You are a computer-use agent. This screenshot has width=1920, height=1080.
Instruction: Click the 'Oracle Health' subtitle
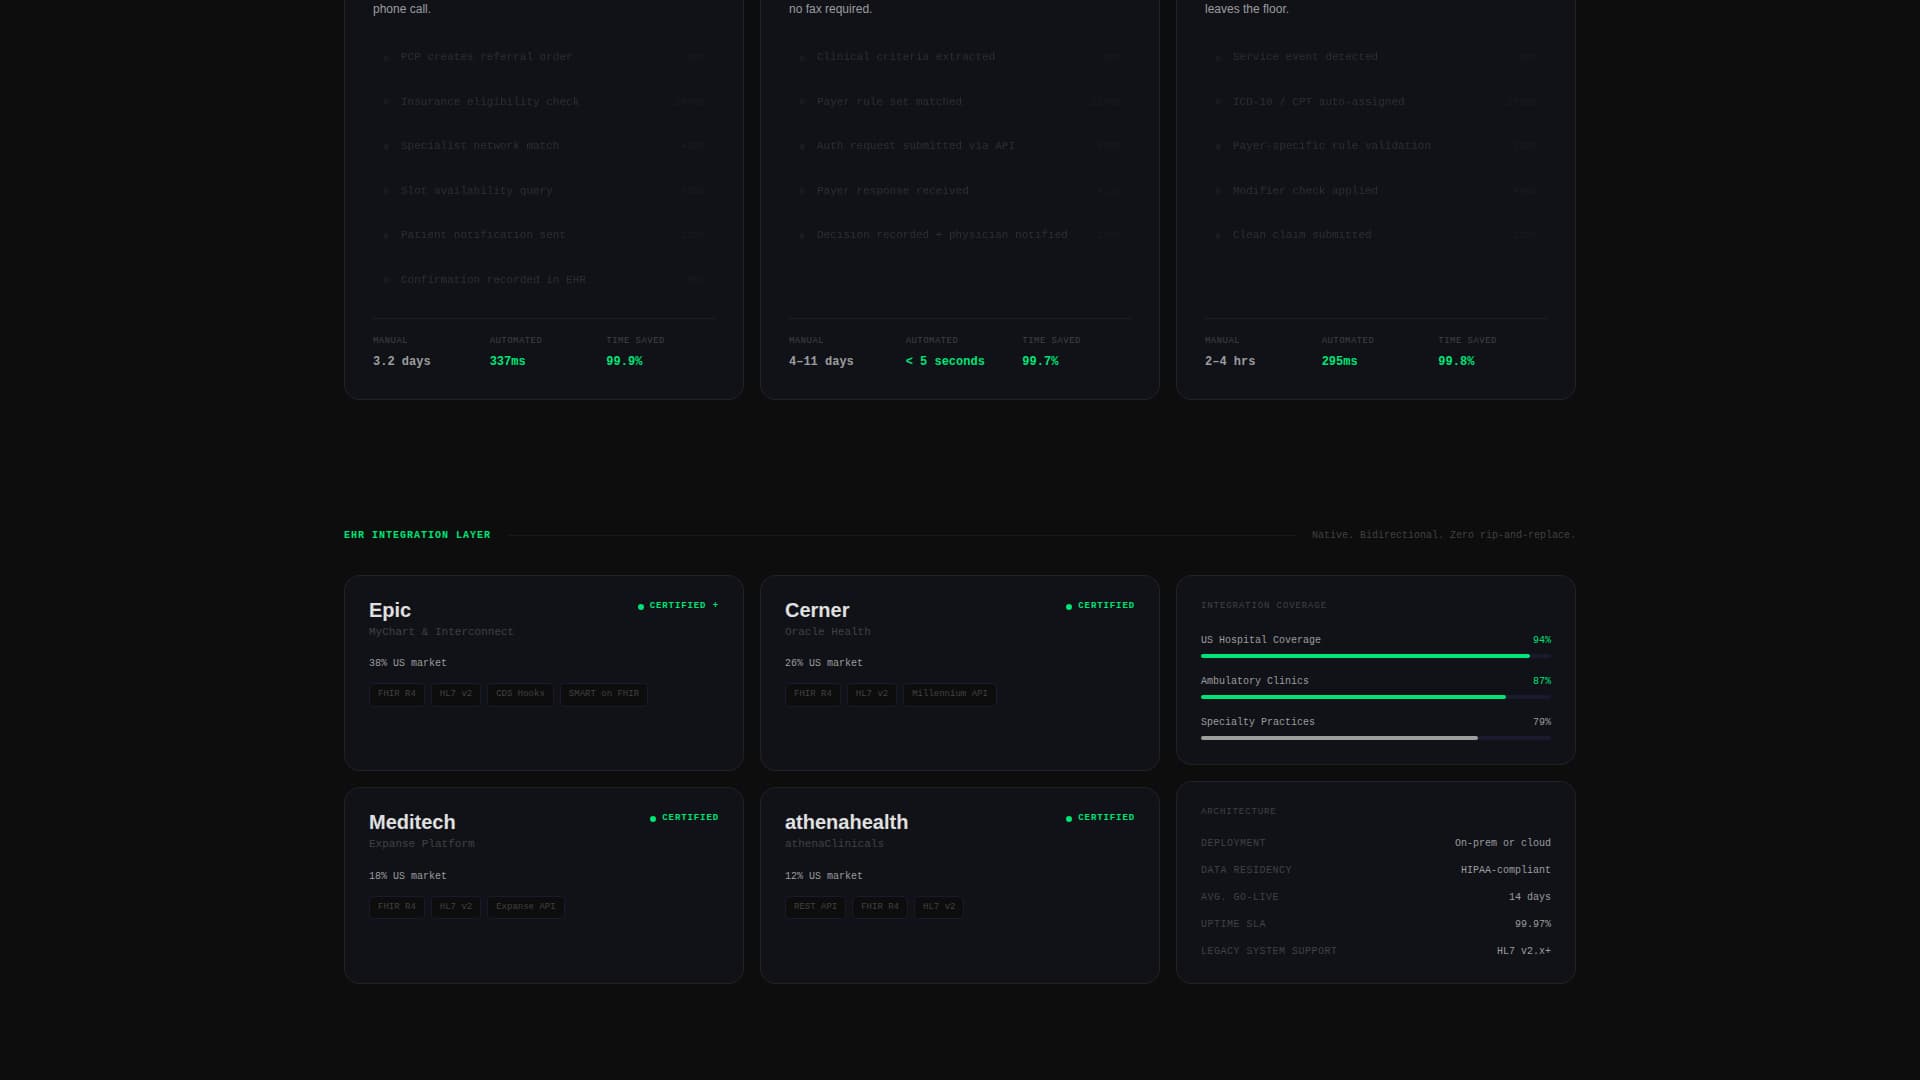[828, 632]
